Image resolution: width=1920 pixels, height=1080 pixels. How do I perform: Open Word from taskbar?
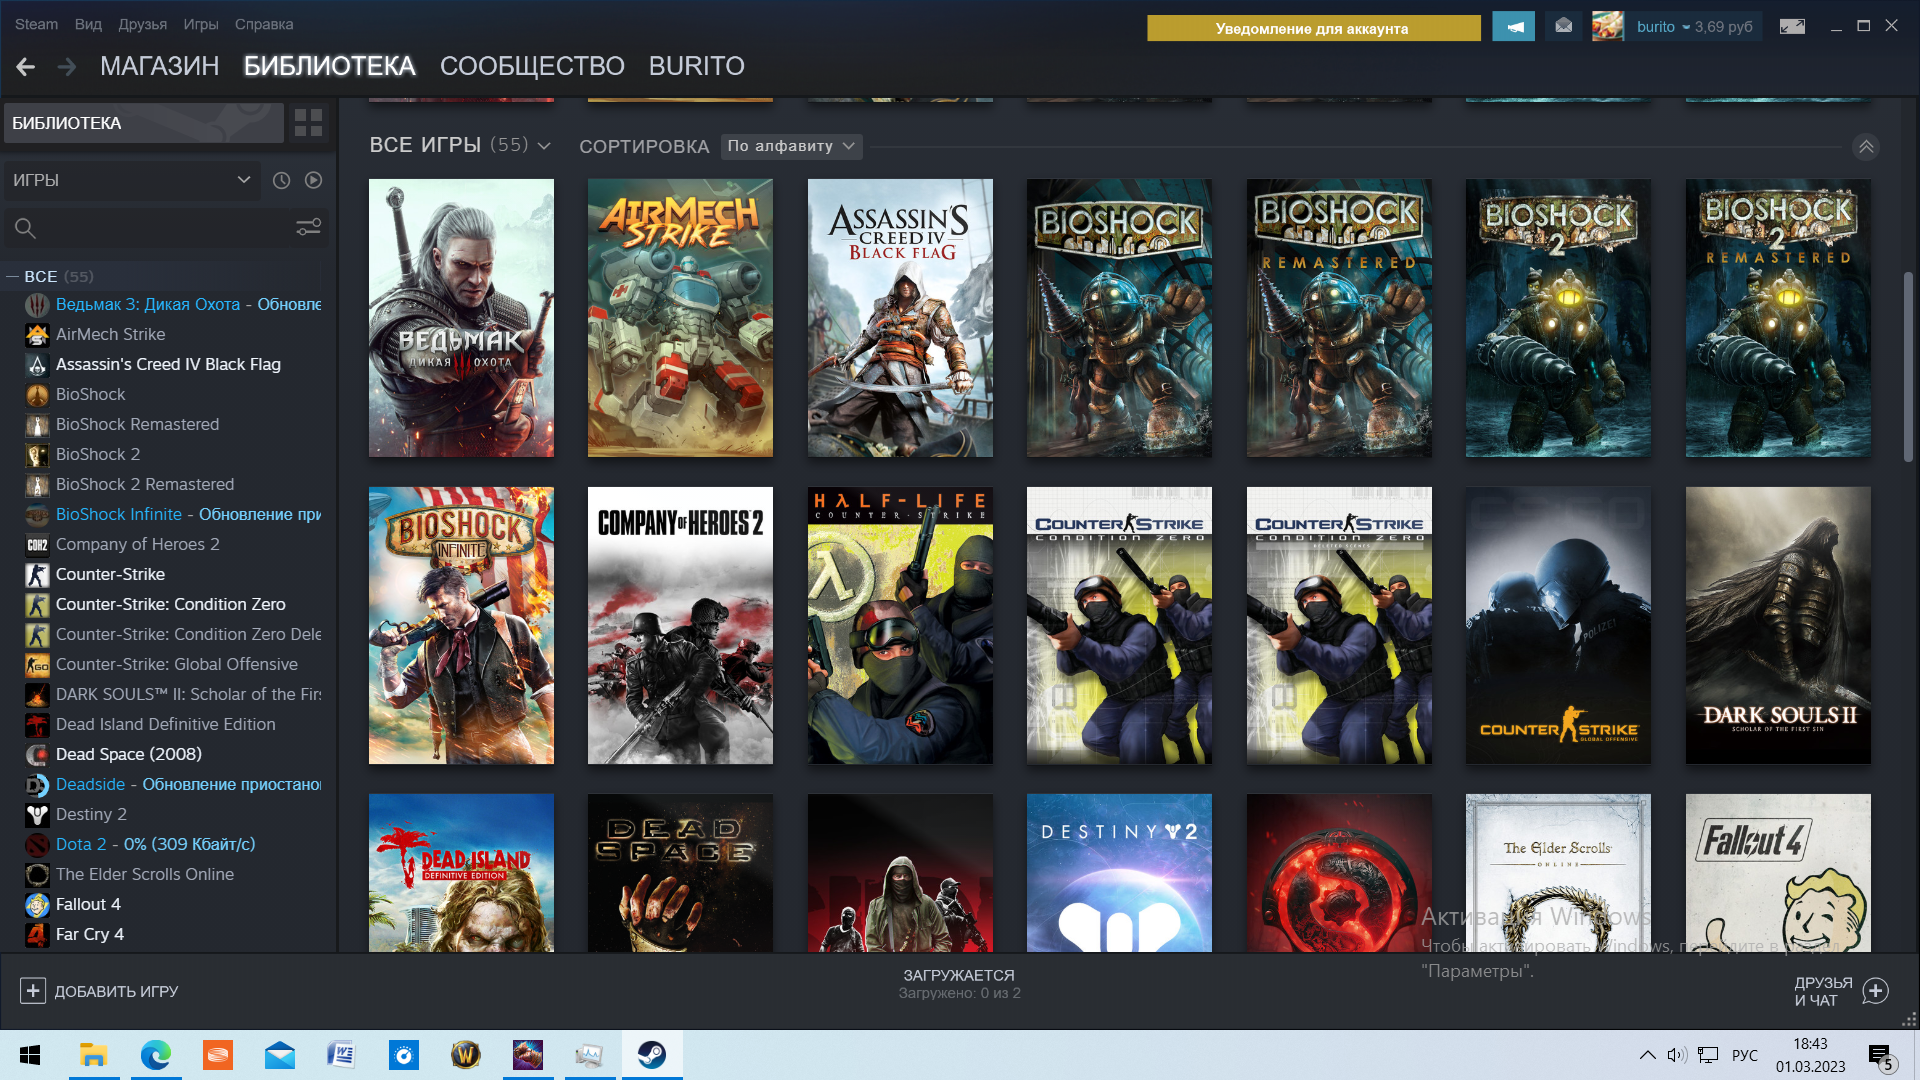342,1055
